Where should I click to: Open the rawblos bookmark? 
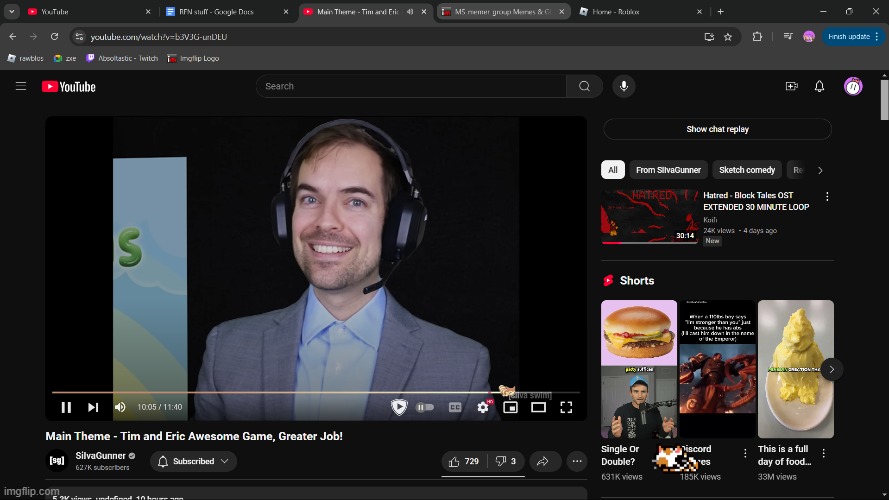pos(25,58)
